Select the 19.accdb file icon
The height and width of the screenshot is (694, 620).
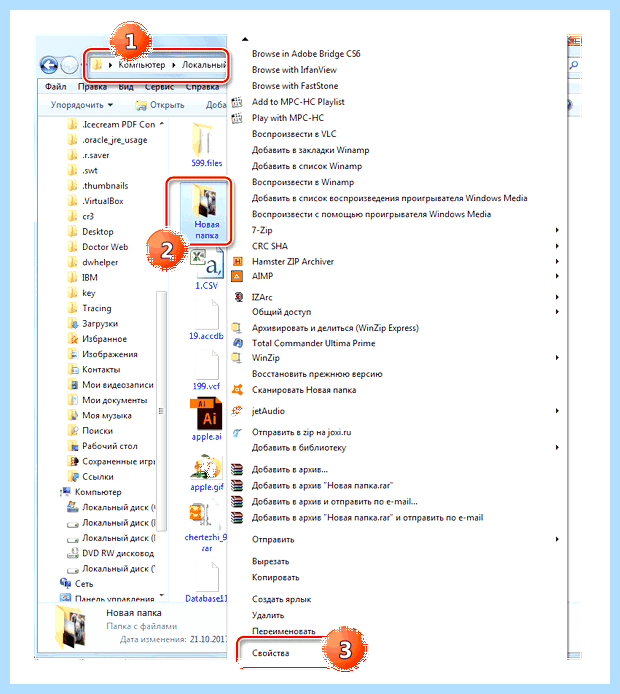(x=207, y=314)
